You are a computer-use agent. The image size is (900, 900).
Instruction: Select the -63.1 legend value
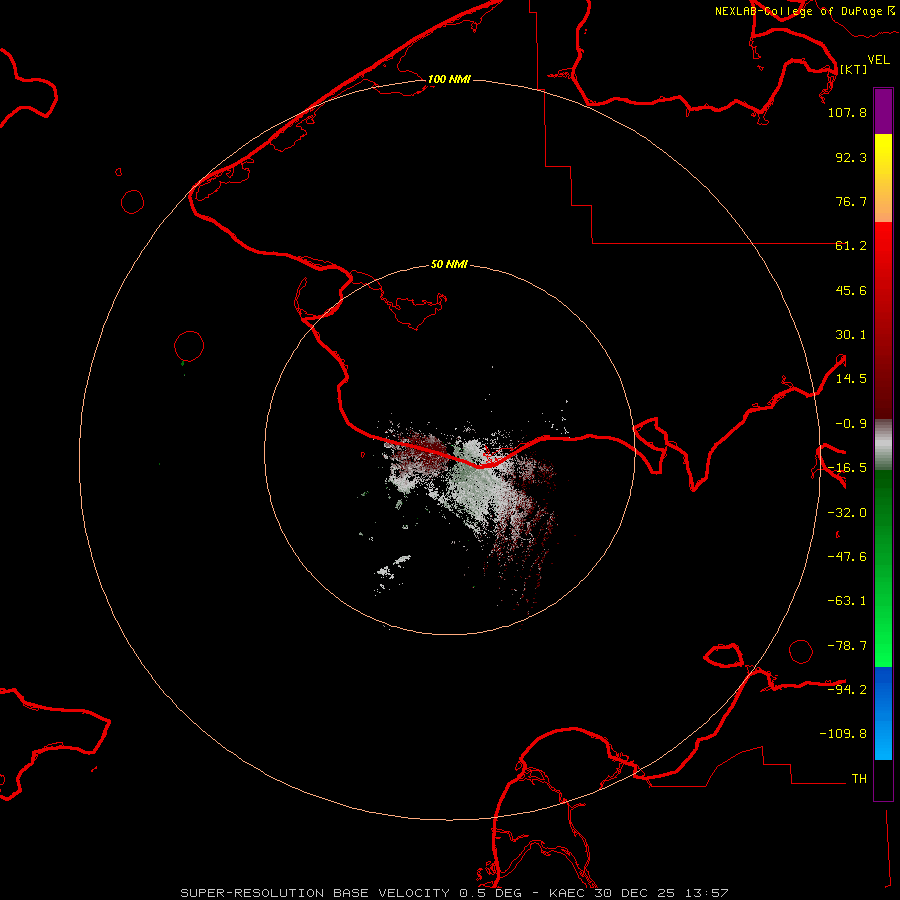tap(847, 601)
